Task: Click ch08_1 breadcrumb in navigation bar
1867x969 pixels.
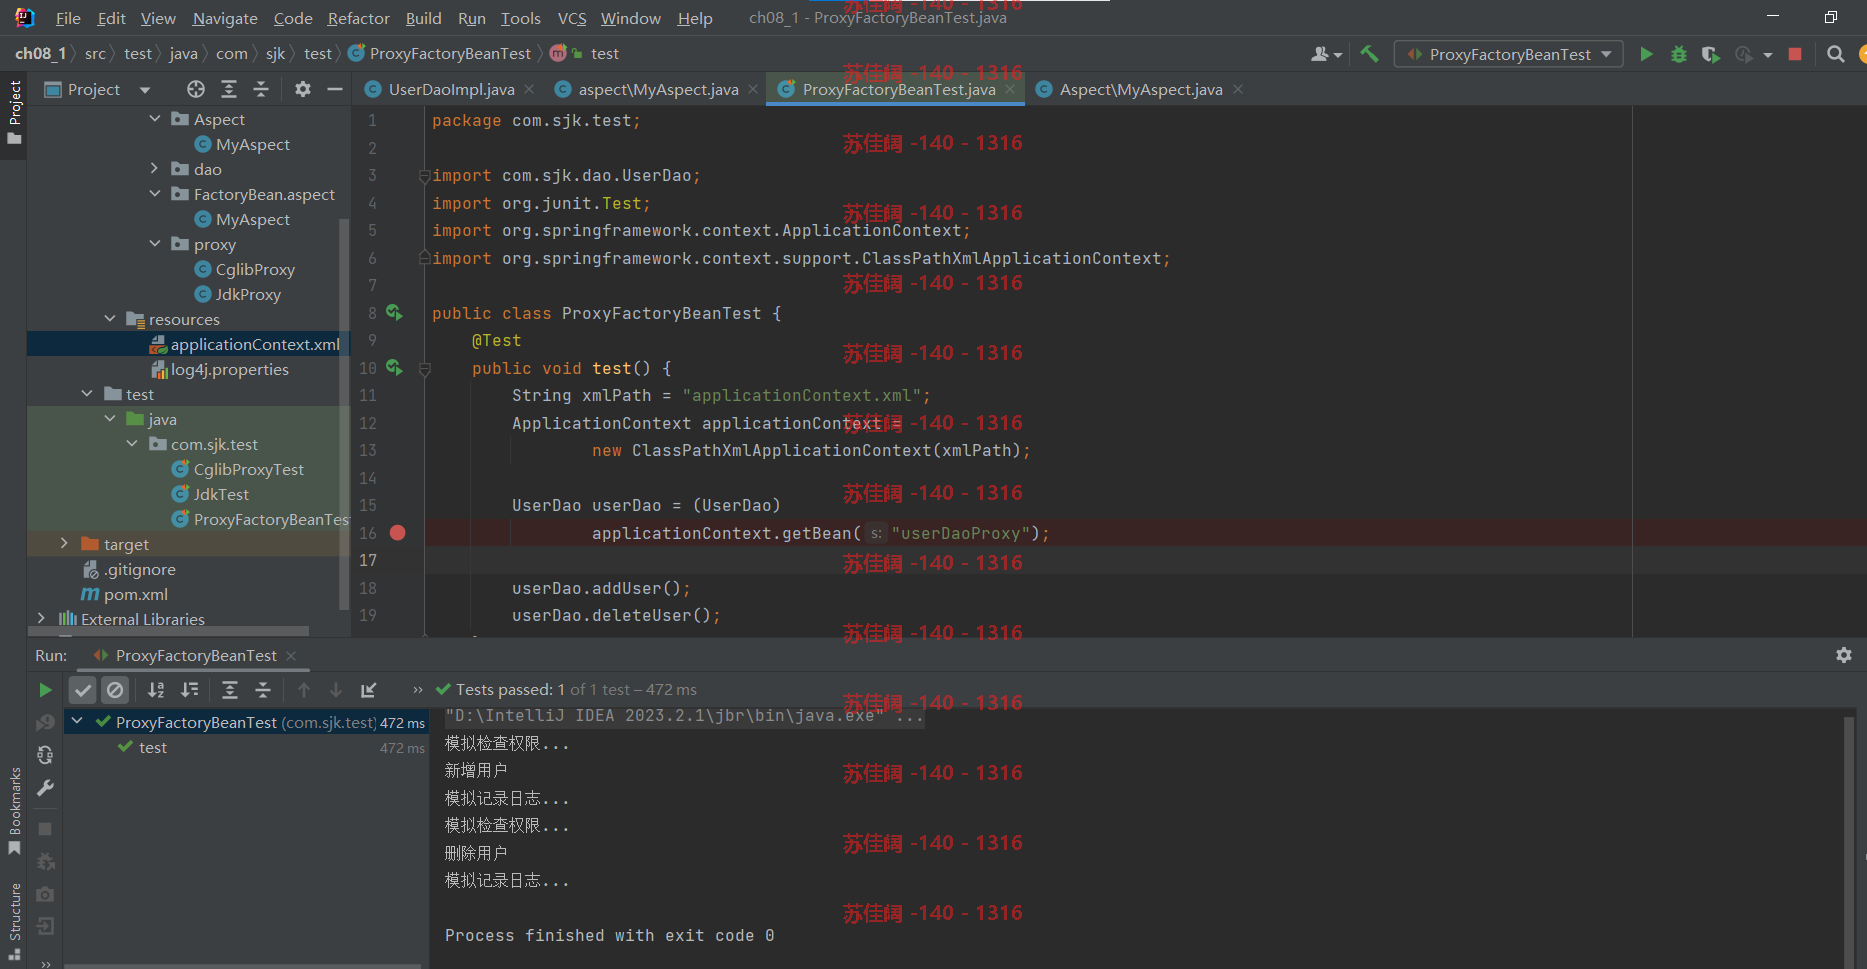Action: coord(40,54)
